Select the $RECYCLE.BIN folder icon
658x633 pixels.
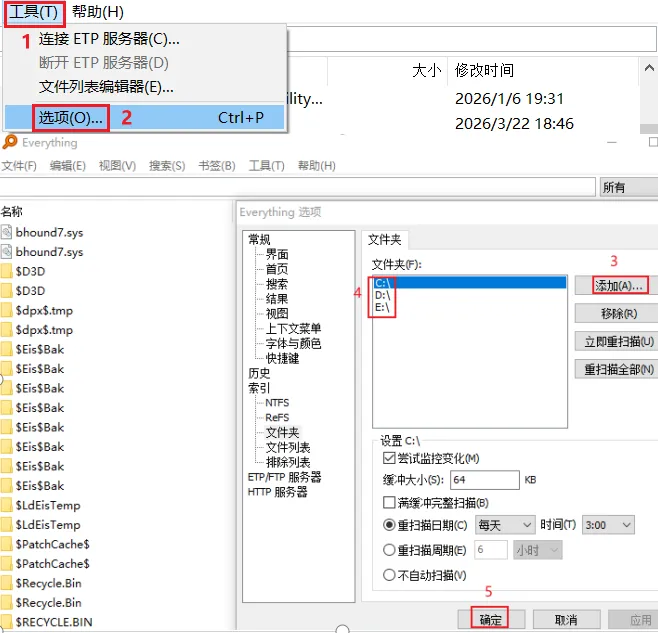[x=6, y=622]
